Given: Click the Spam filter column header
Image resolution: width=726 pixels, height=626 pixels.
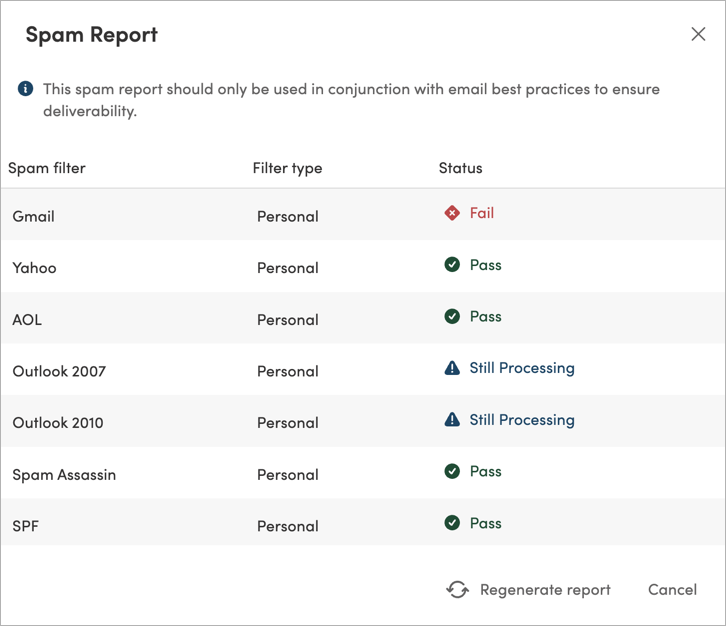Looking at the screenshot, I should (x=47, y=168).
